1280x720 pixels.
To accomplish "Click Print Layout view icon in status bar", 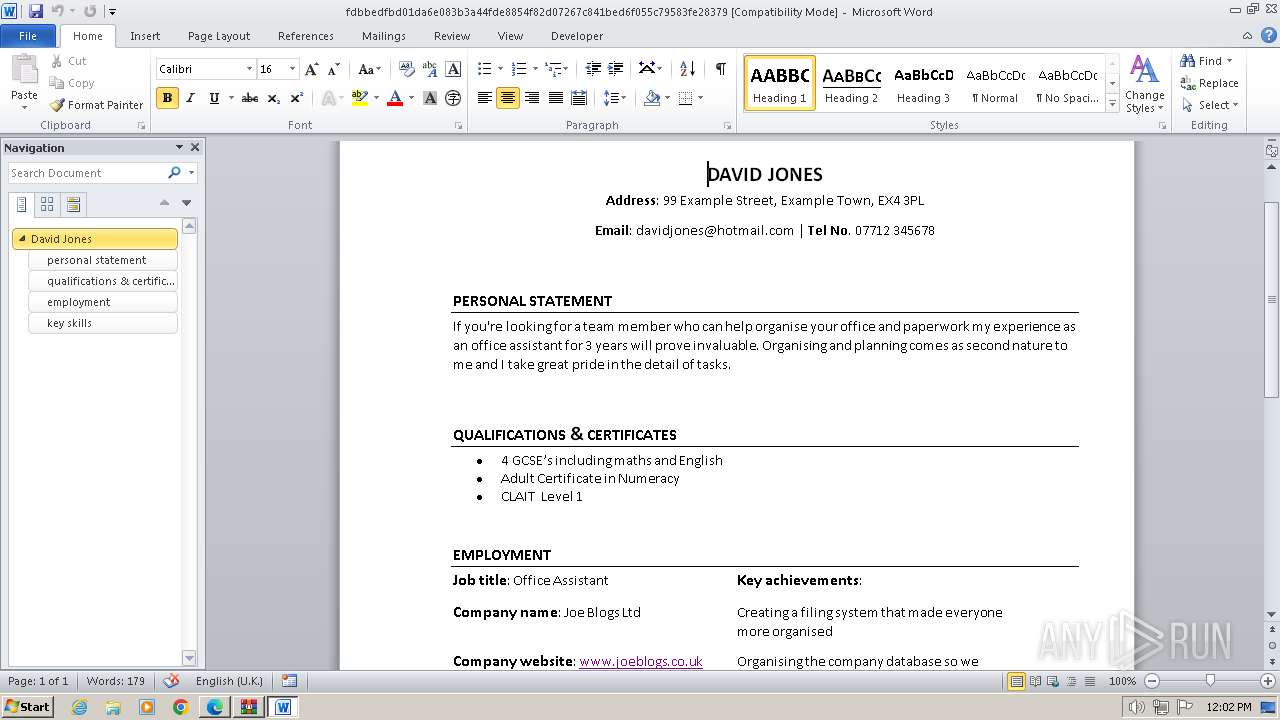I will click(1016, 681).
